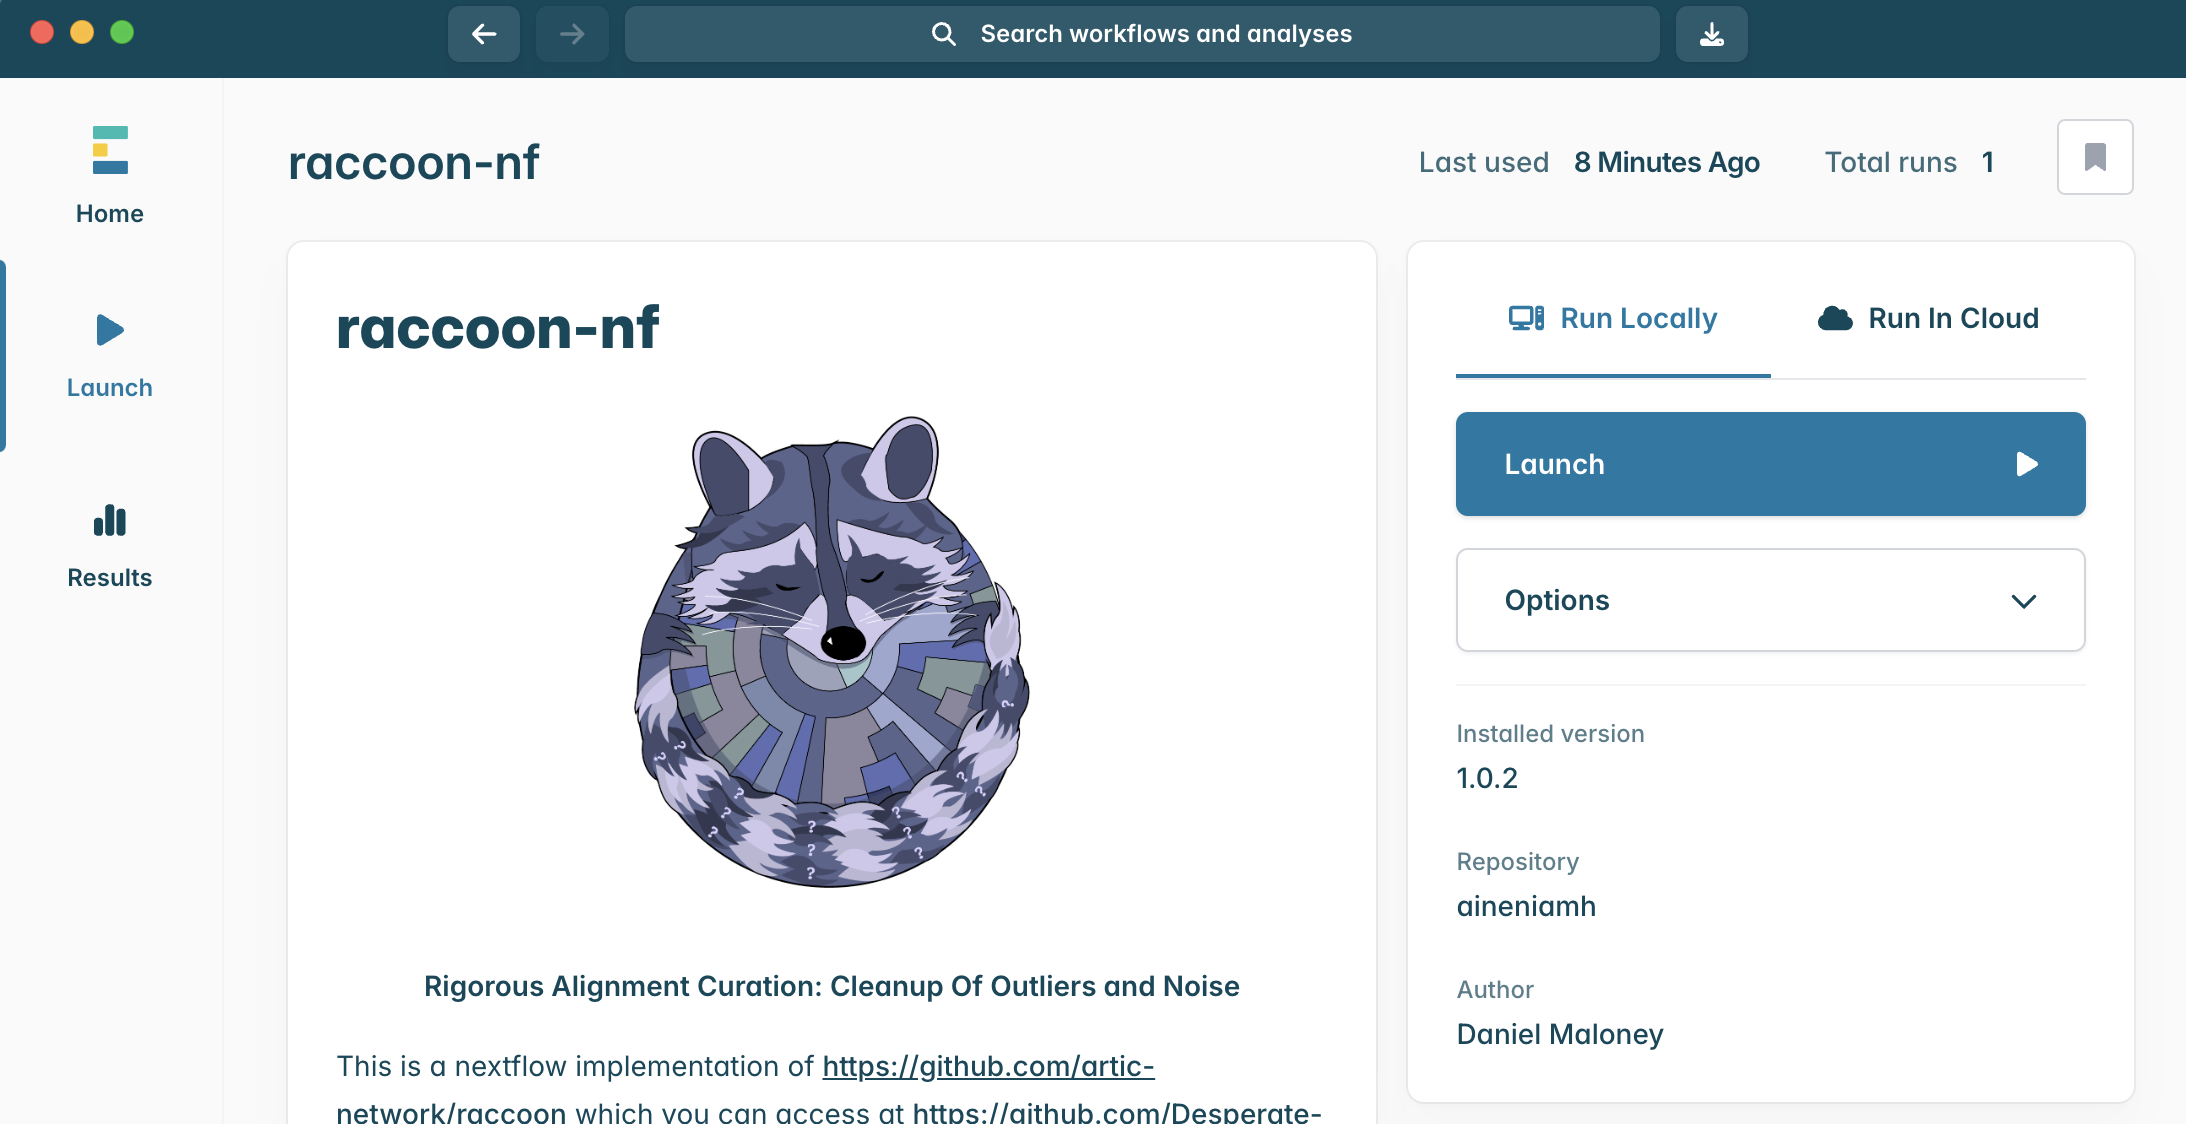
Task: Click the back arrow navigation button
Action: point(484,34)
